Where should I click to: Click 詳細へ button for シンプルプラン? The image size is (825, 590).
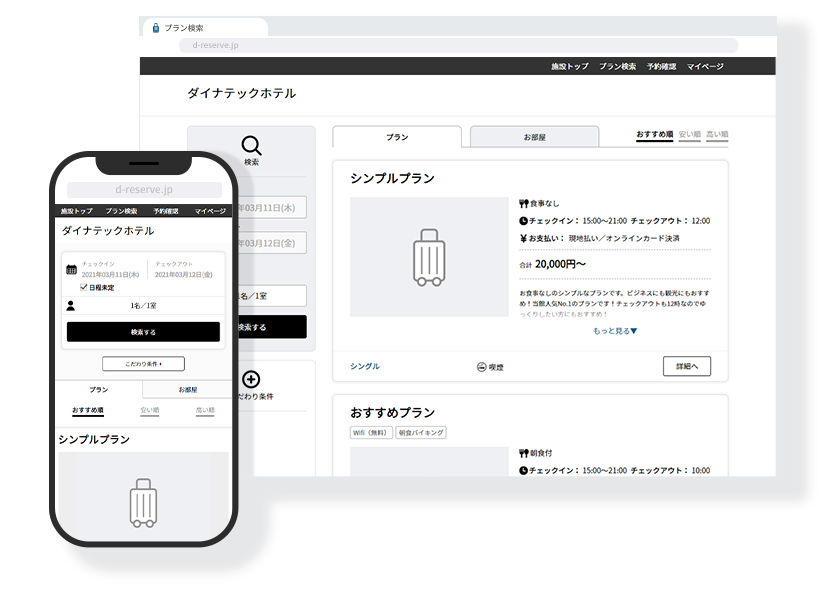[687, 366]
